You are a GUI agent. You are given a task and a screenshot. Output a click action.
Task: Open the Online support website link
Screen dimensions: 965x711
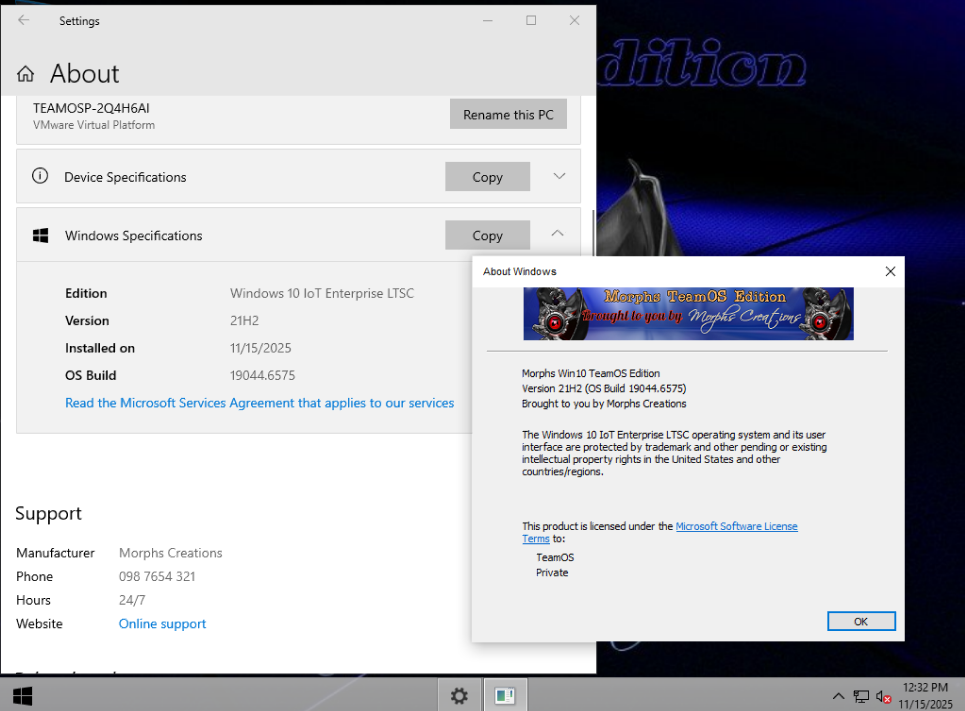click(162, 624)
